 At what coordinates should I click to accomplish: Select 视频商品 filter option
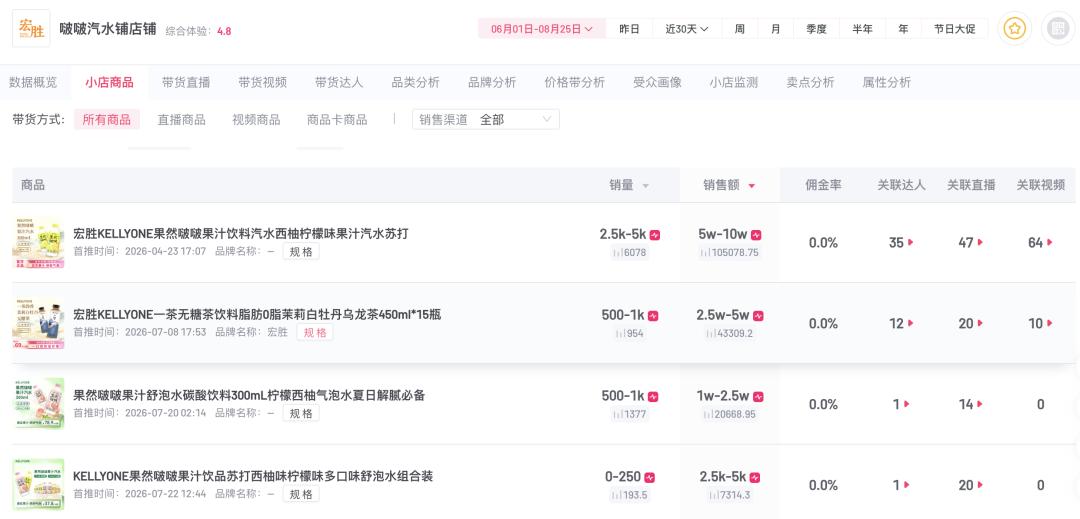tap(256, 120)
